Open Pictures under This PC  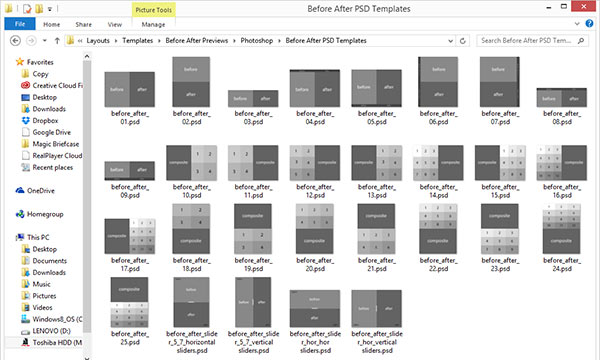click(x=39, y=296)
